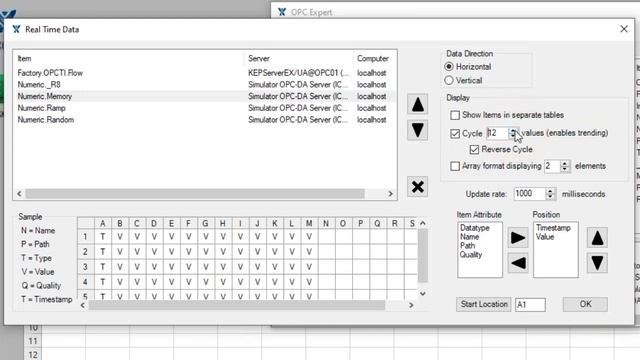Select Numeric.Memory item row
The image size is (640, 360).
point(204,96)
